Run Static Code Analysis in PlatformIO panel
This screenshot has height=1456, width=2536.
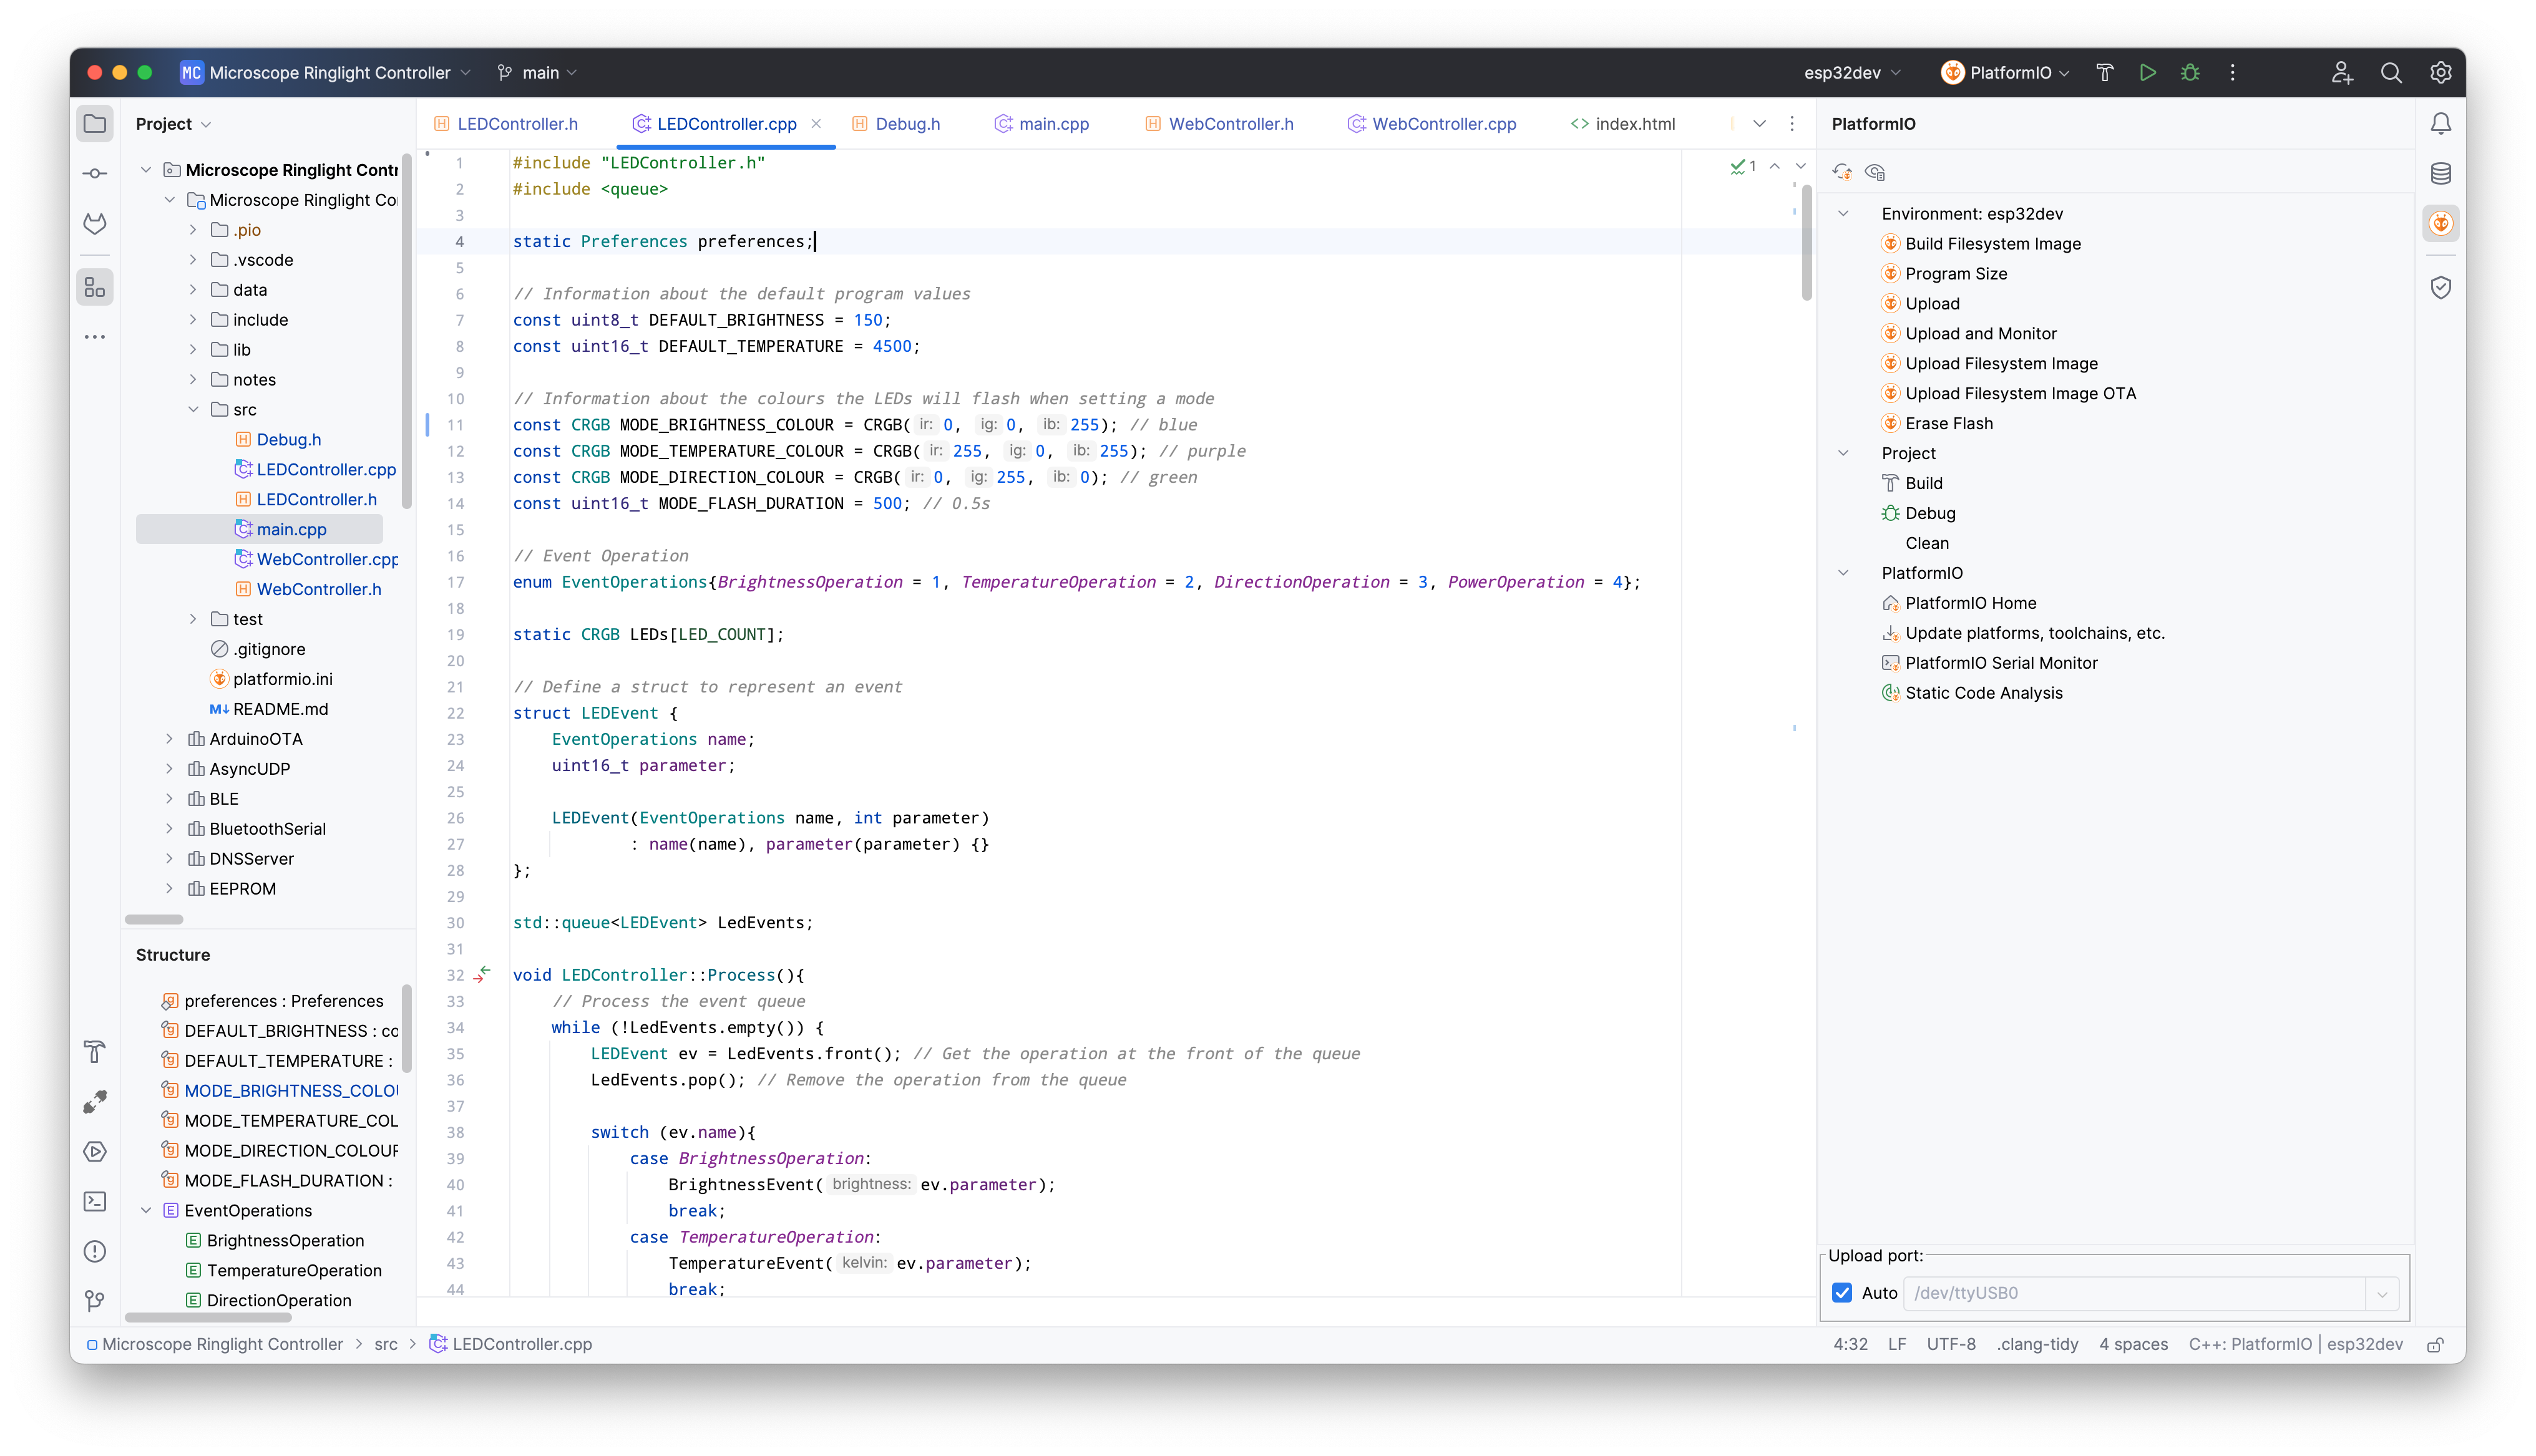(1983, 692)
